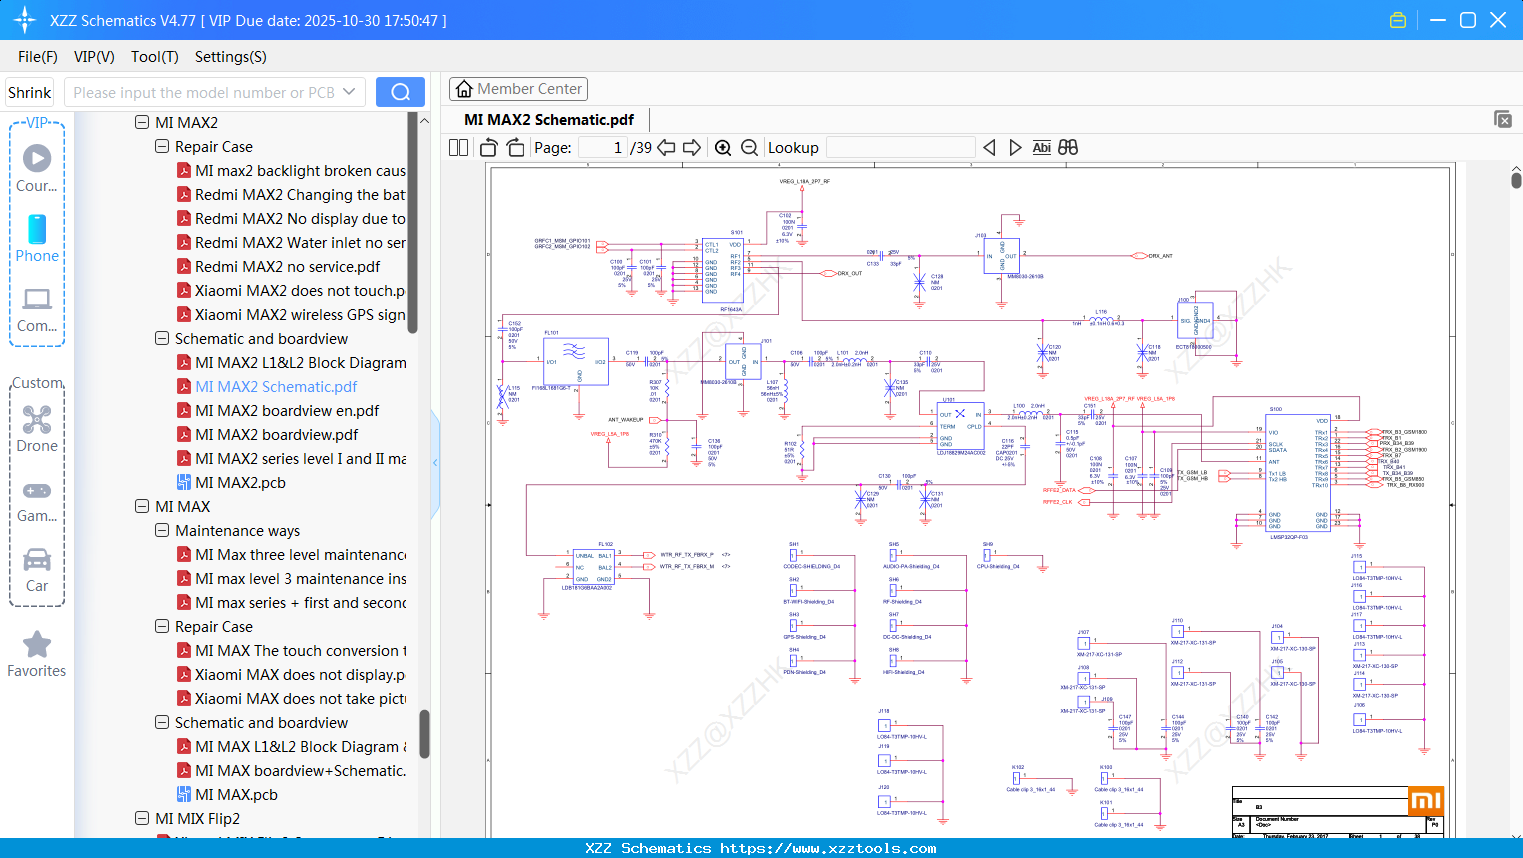The width and height of the screenshot is (1523, 858).
Task: Click the Member Center button
Action: click(x=518, y=89)
